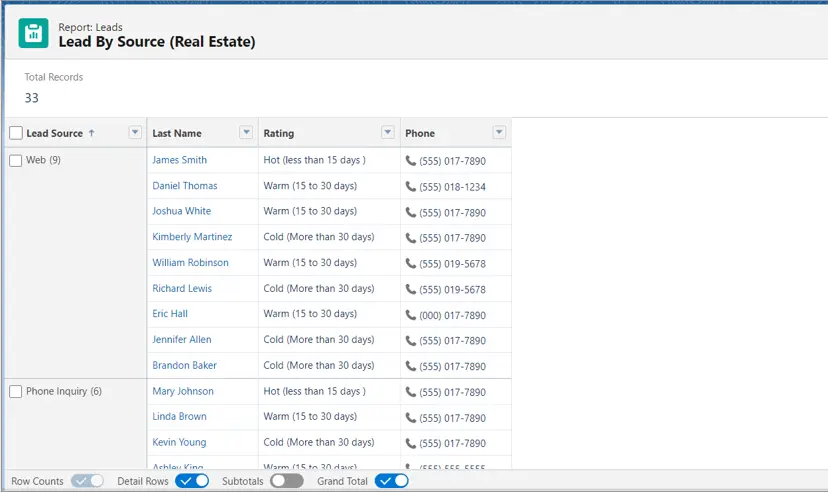Click phone icon in William Robinson row
The image size is (828, 492).
[410, 263]
